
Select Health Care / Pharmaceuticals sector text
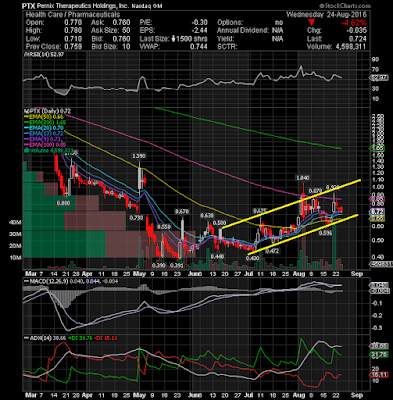[72, 15]
